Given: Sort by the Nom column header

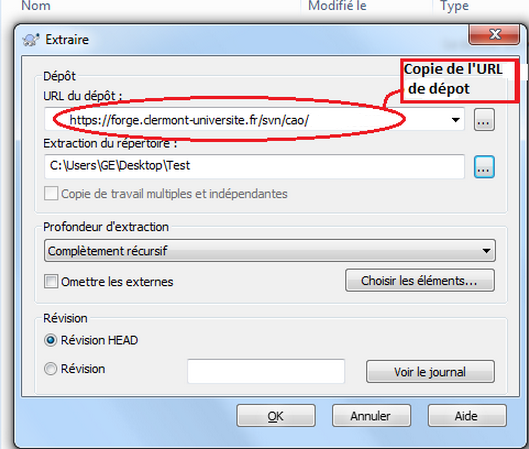Looking at the screenshot, I should point(36,5).
